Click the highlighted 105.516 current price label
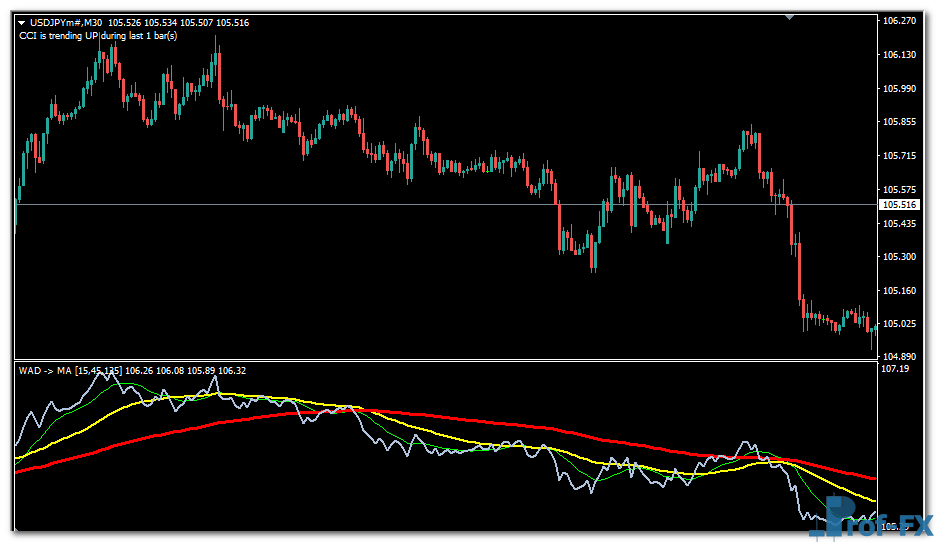The height and width of the screenshot is (542, 936). coord(898,205)
